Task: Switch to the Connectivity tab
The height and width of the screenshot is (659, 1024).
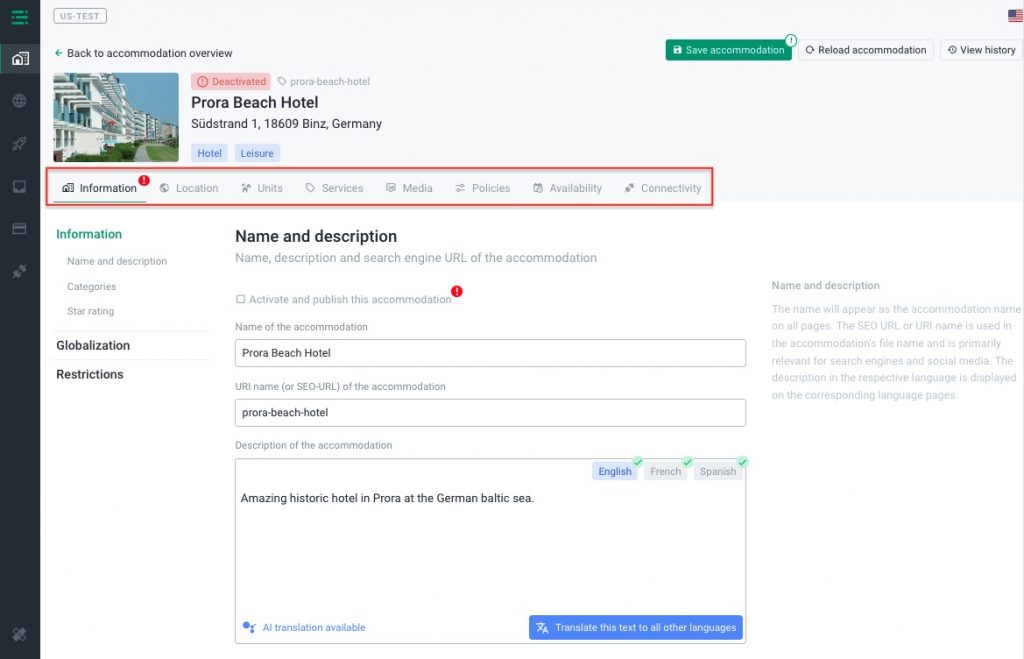Action: [663, 188]
